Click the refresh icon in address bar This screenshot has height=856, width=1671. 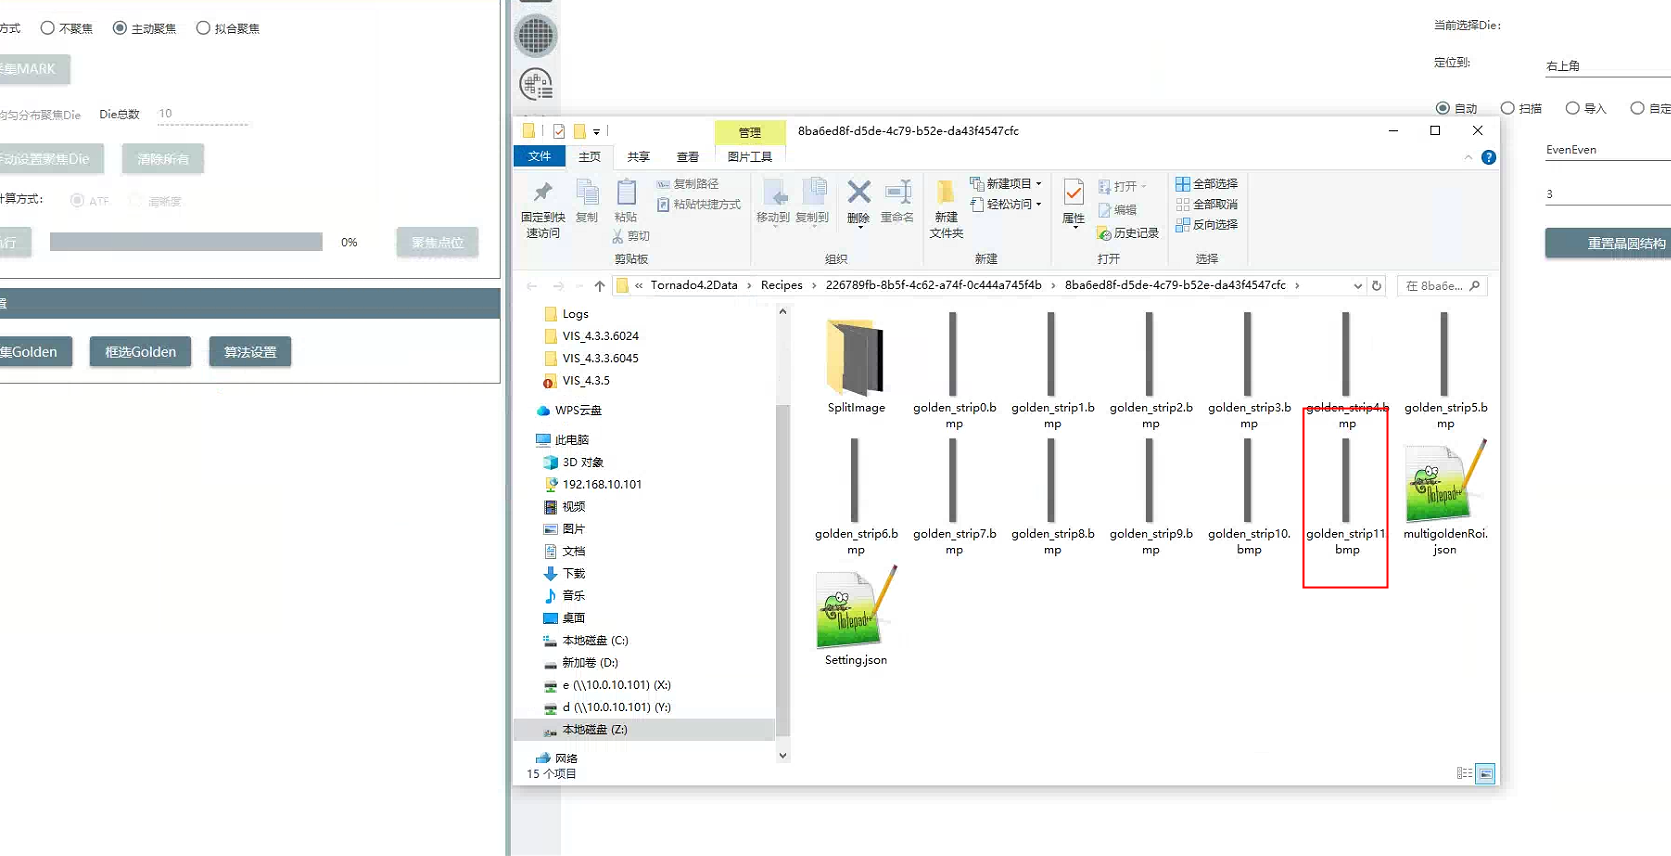[x=1376, y=286]
